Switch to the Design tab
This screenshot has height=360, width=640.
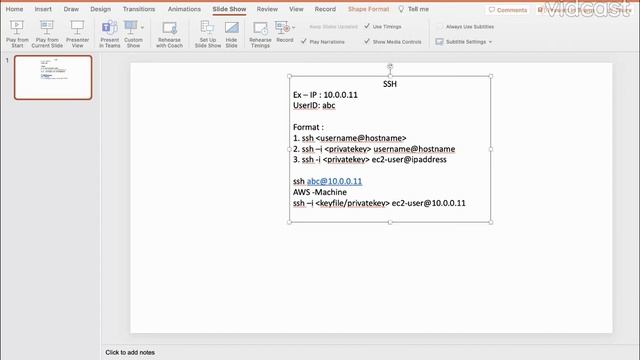click(x=100, y=9)
